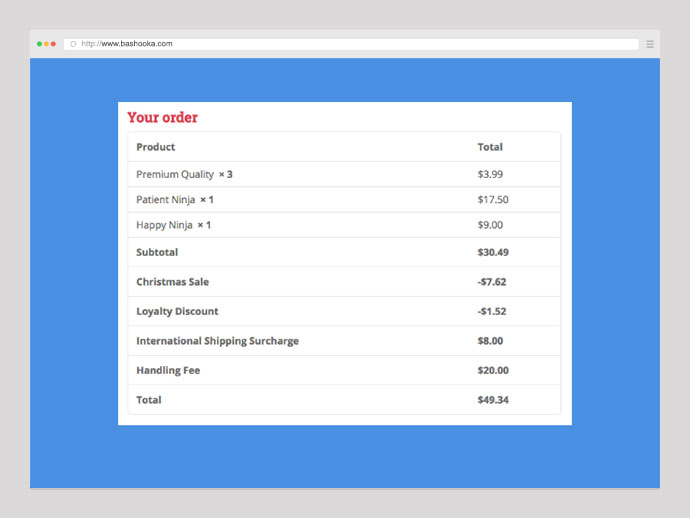Image resolution: width=690 pixels, height=518 pixels.
Task: Select 'Happy Ninja × 1' product row
Action: [344, 225]
